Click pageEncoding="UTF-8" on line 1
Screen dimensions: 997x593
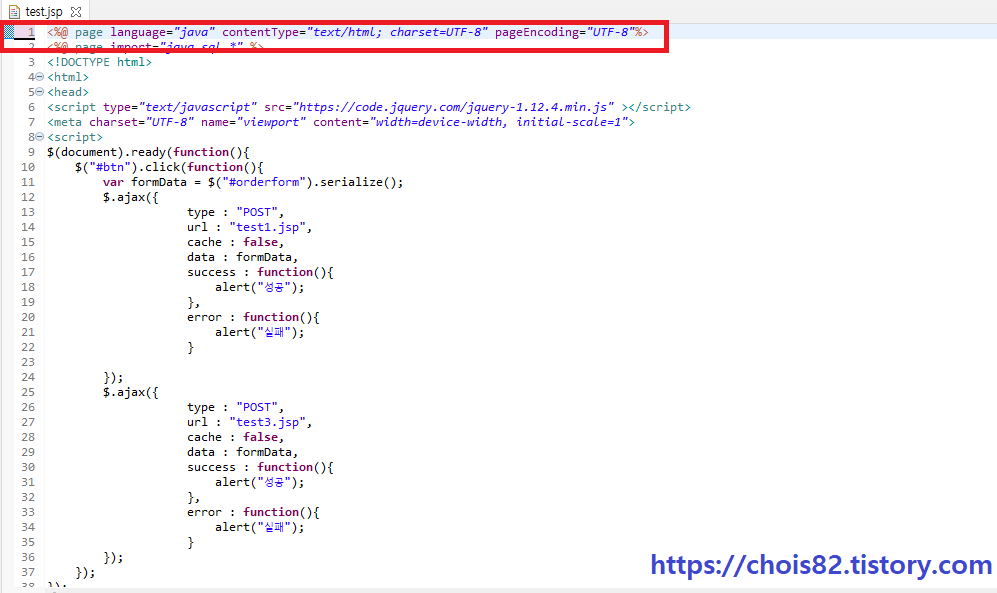coord(565,32)
